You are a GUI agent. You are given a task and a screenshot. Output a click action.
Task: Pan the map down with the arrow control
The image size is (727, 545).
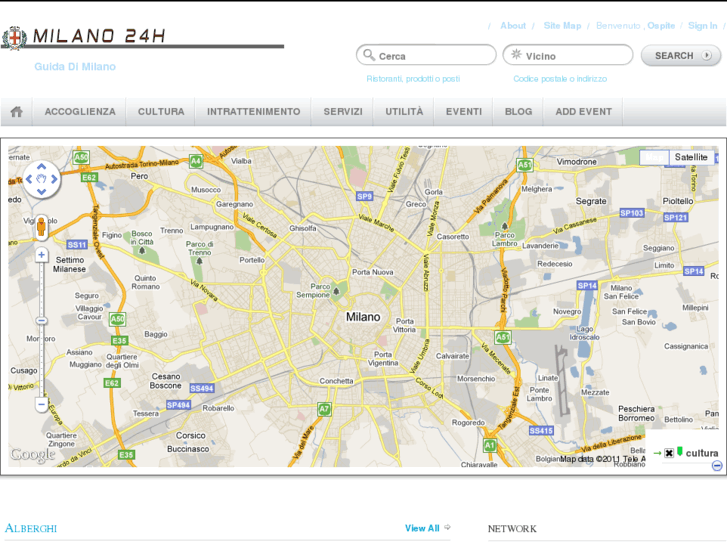[x=42, y=192]
